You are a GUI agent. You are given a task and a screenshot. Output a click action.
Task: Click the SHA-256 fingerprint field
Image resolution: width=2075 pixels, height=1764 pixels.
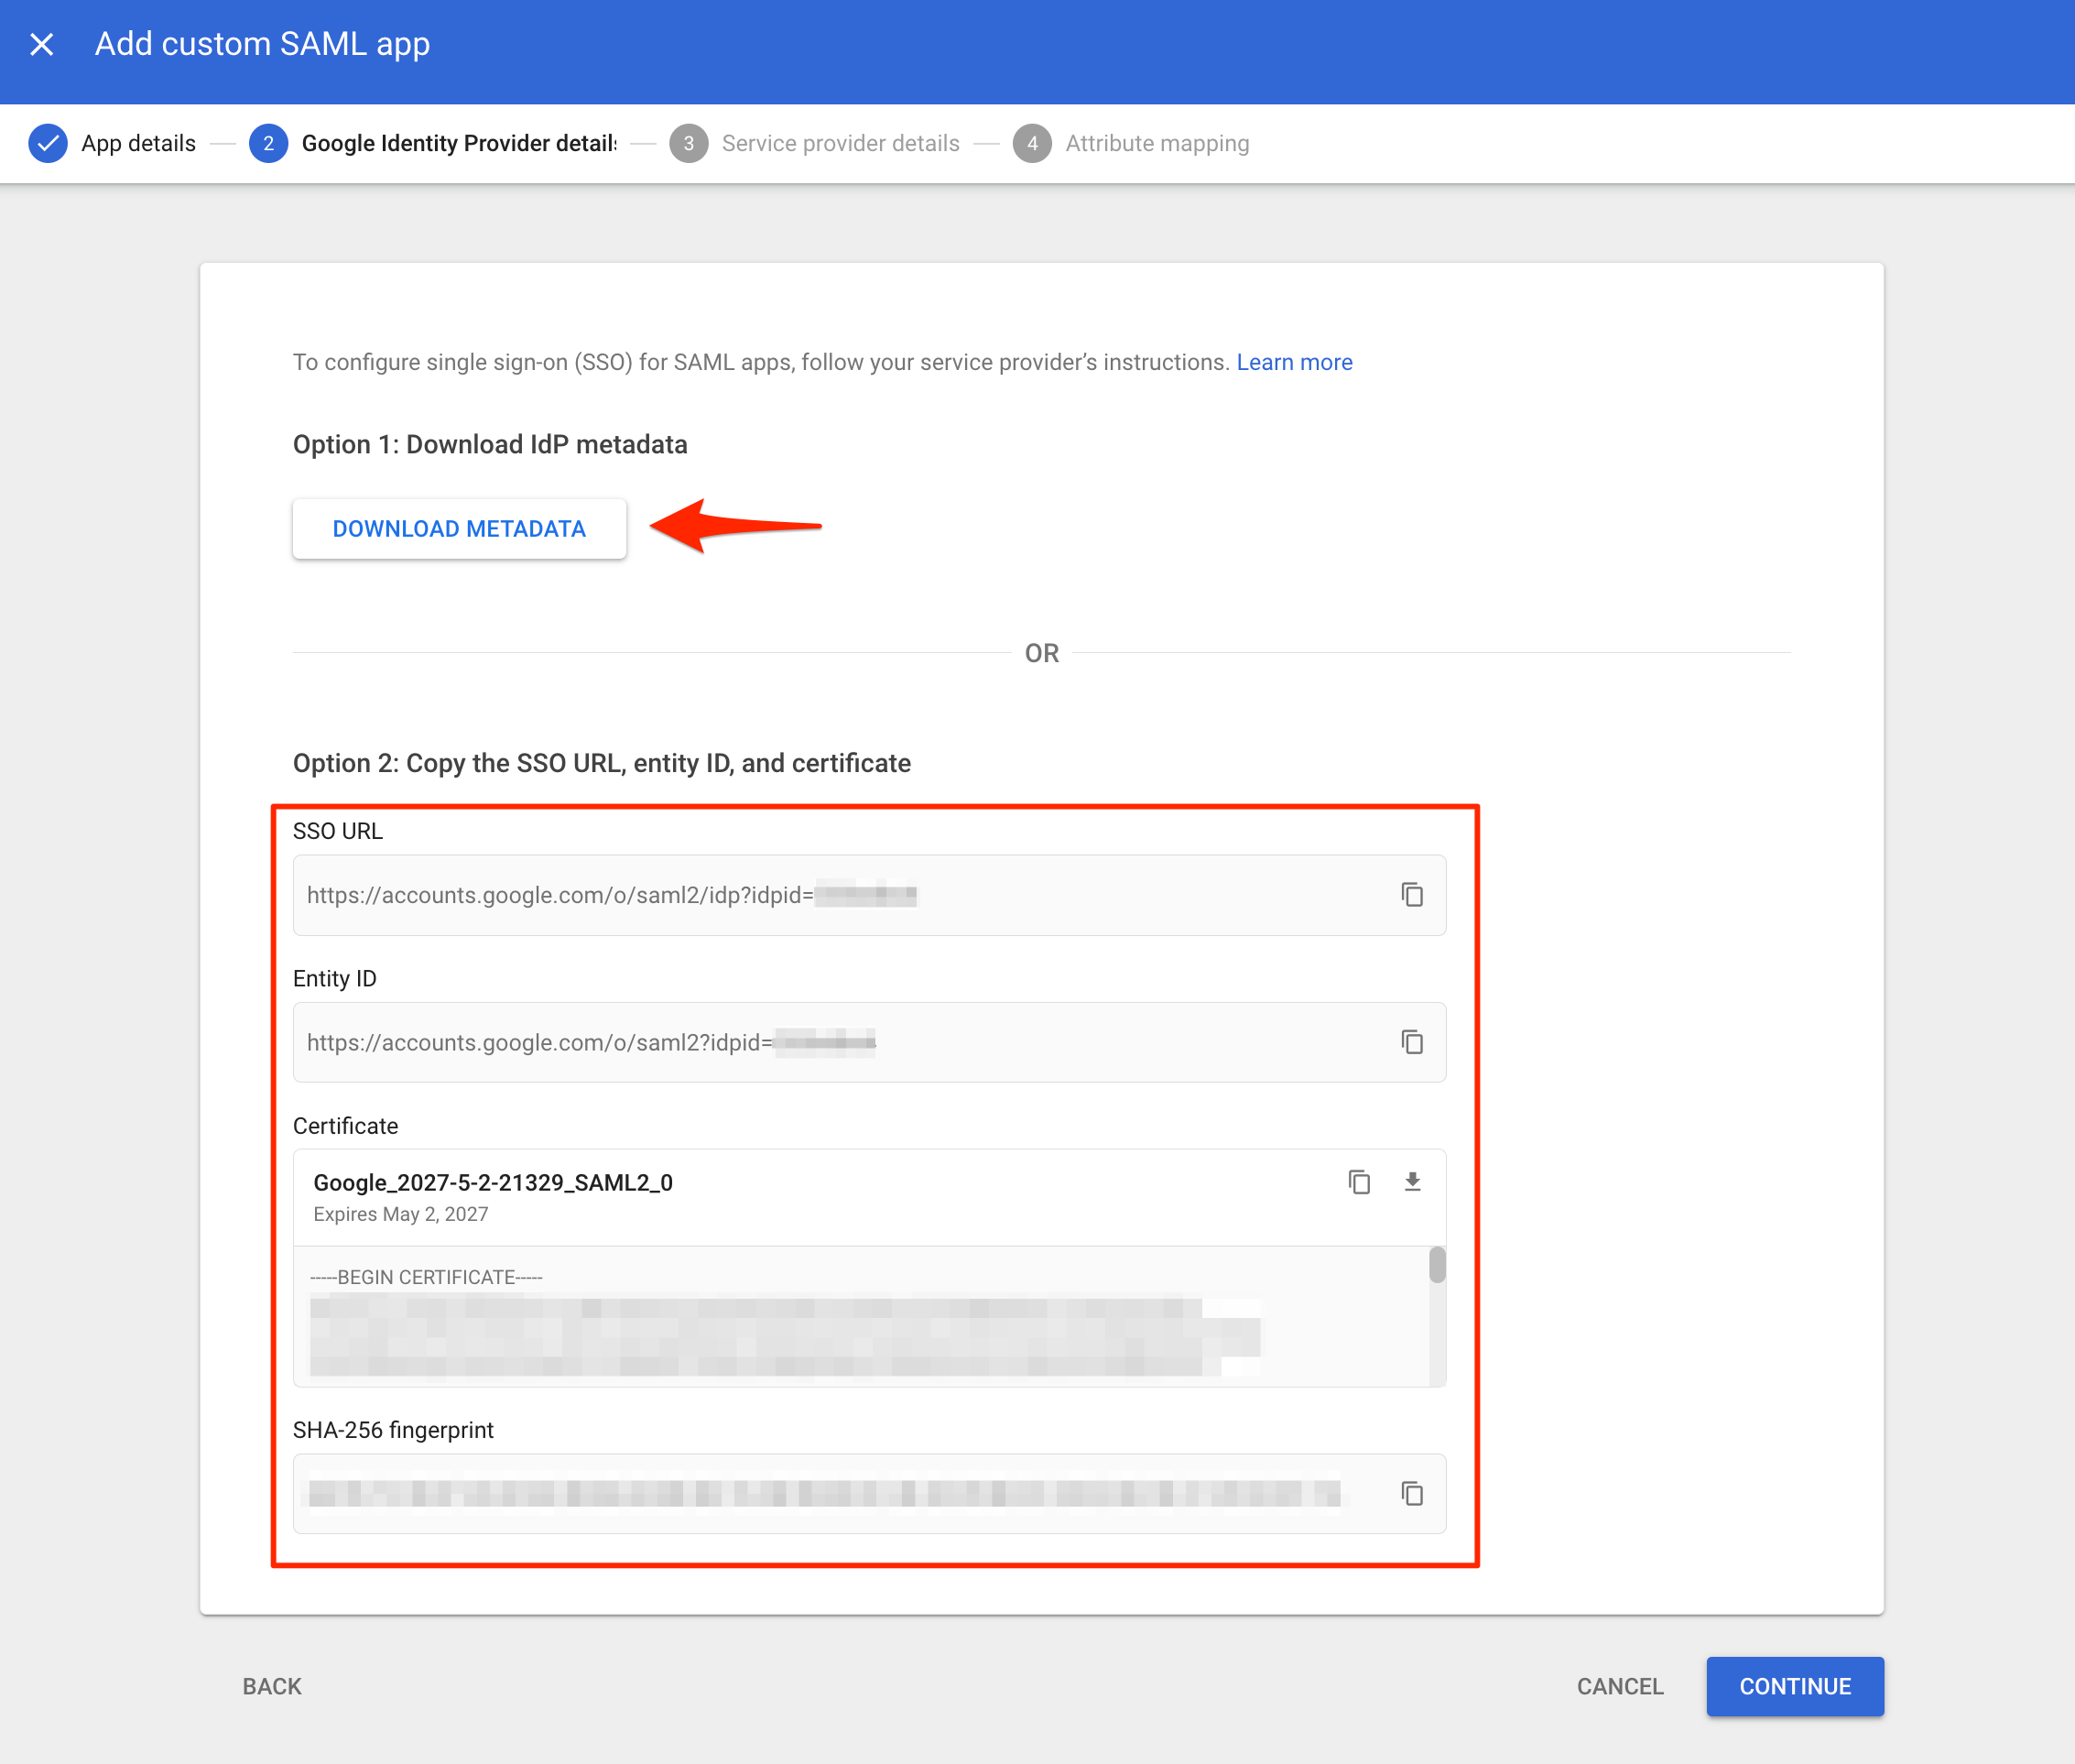pyautogui.click(x=869, y=1493)
